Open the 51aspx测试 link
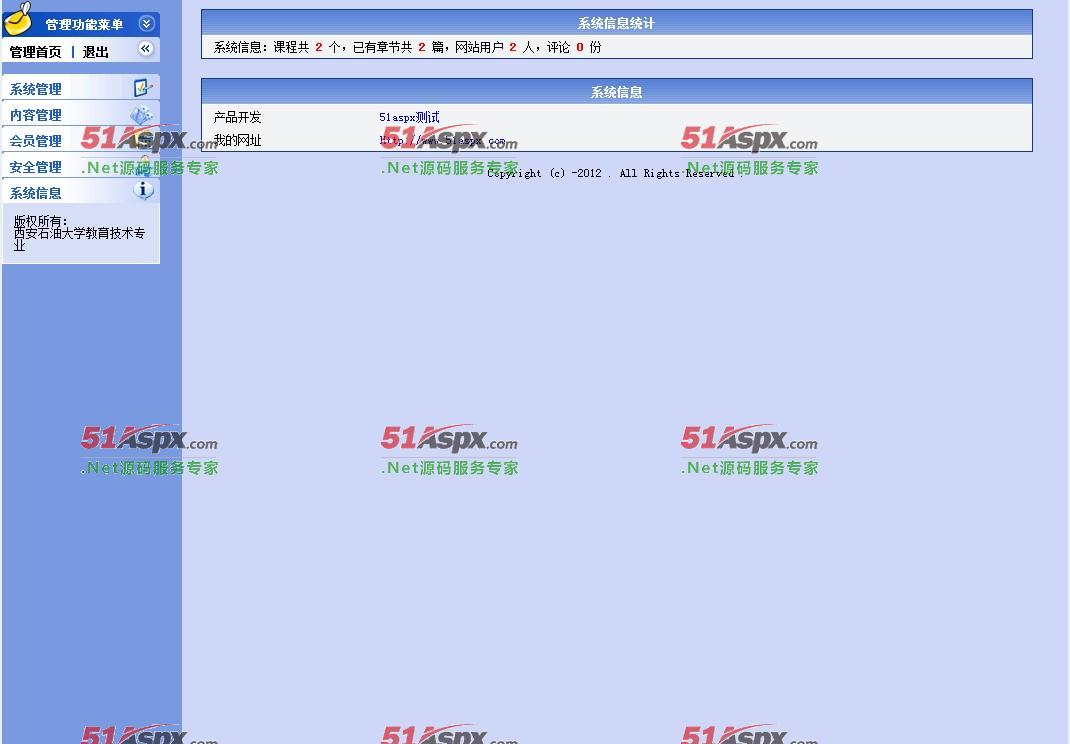This screenshot has width=1070, height=744. pos(409,117)
